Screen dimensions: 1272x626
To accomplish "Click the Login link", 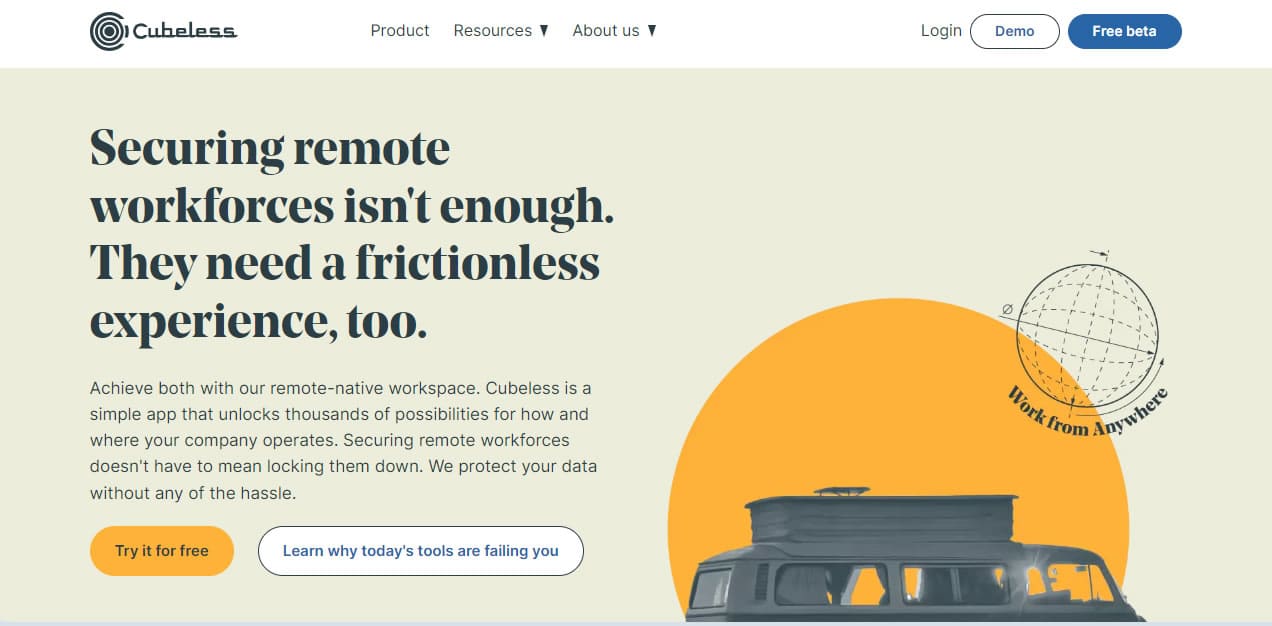I will coord(941,31).
